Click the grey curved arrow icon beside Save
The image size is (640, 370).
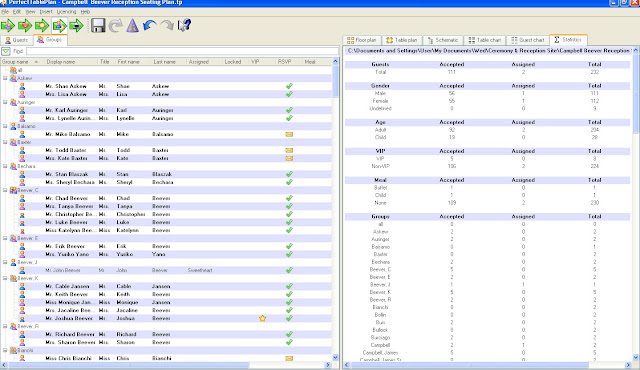pyautogui.click(x=116, y=25)
